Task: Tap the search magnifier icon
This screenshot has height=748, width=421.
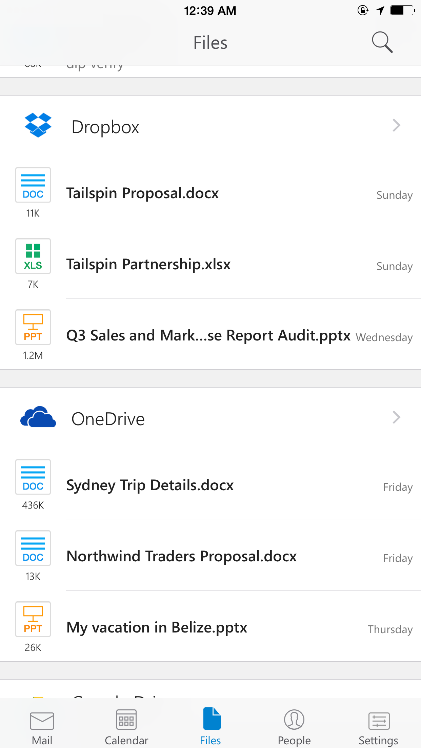Action: click(x=382, y=42)
